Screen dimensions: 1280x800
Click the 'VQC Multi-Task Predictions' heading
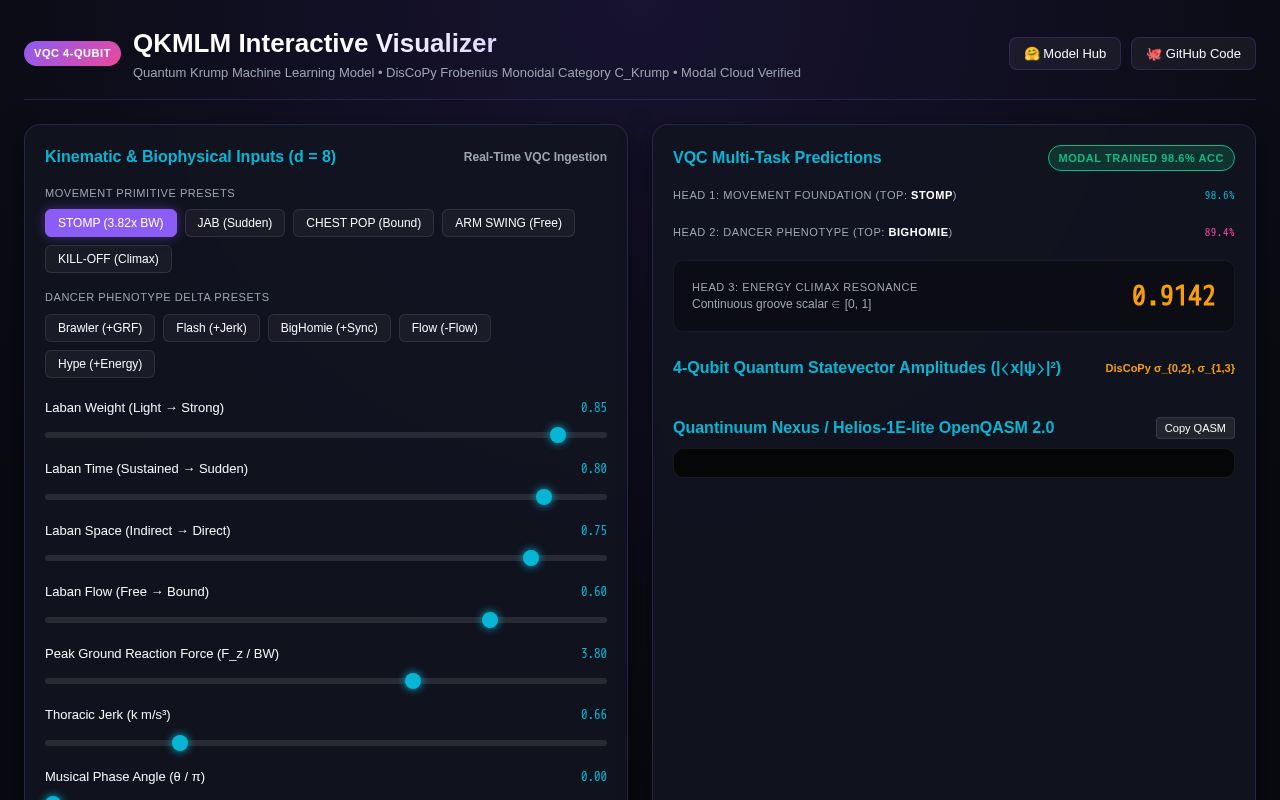coord(777,158)
